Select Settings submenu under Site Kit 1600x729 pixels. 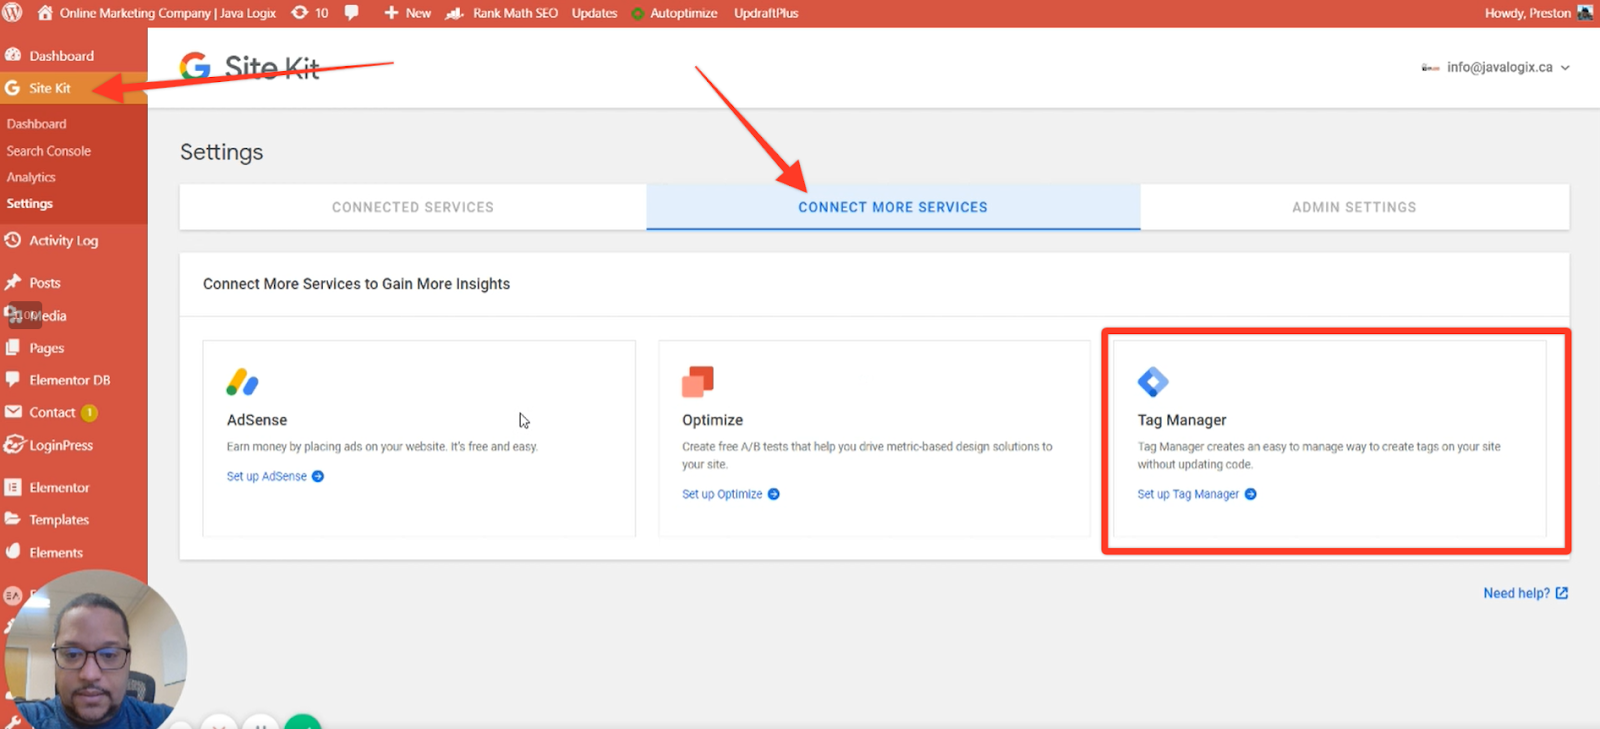click(x=30, y=203)
